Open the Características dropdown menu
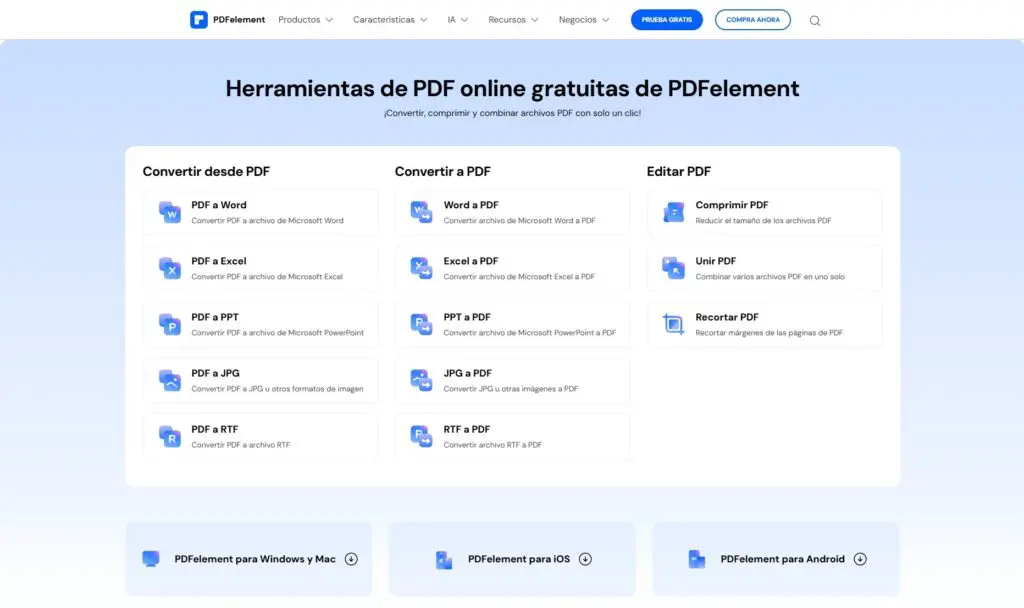 tap(390, 20)
